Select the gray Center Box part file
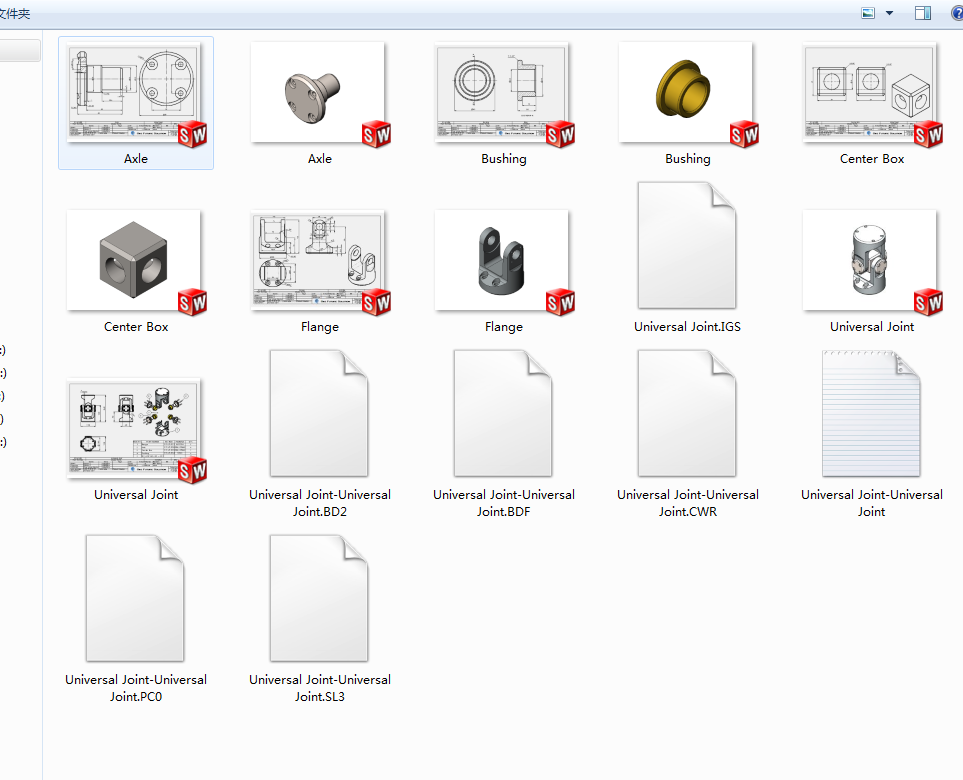Screen dimensions: 963x780 [x=134, y=260]
